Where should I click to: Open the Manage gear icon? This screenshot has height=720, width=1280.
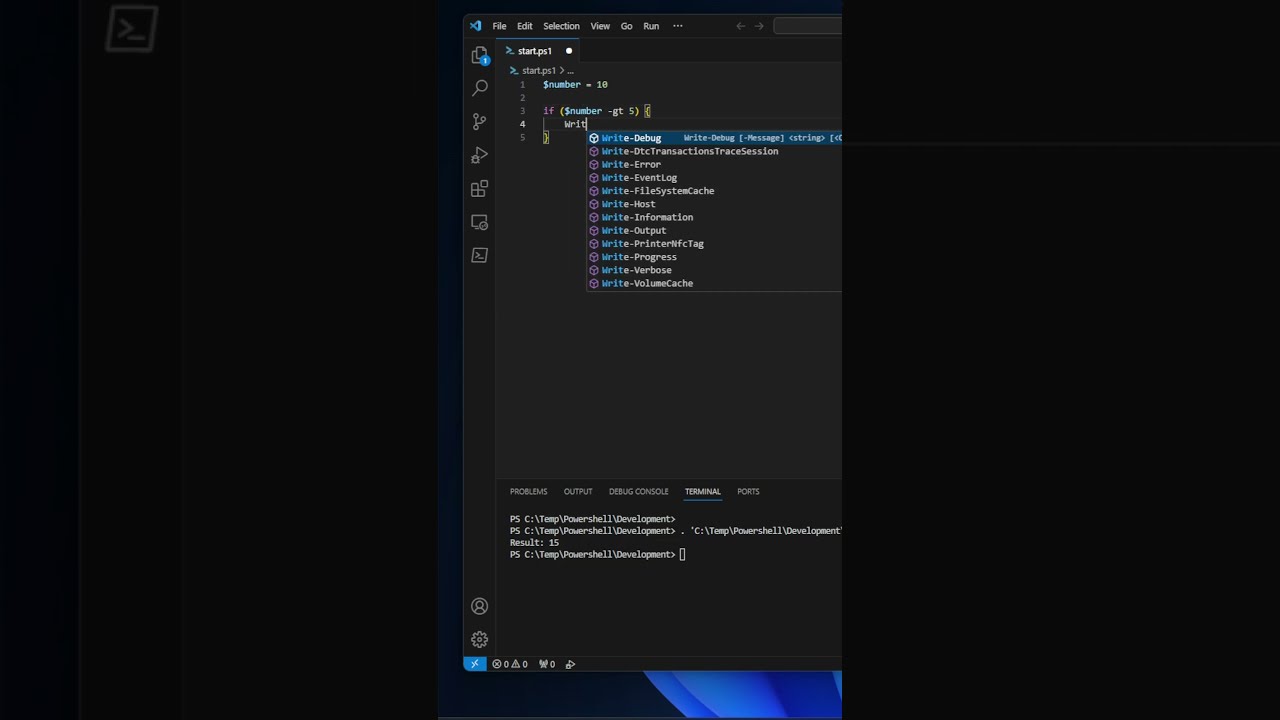[x=480, y=639]
